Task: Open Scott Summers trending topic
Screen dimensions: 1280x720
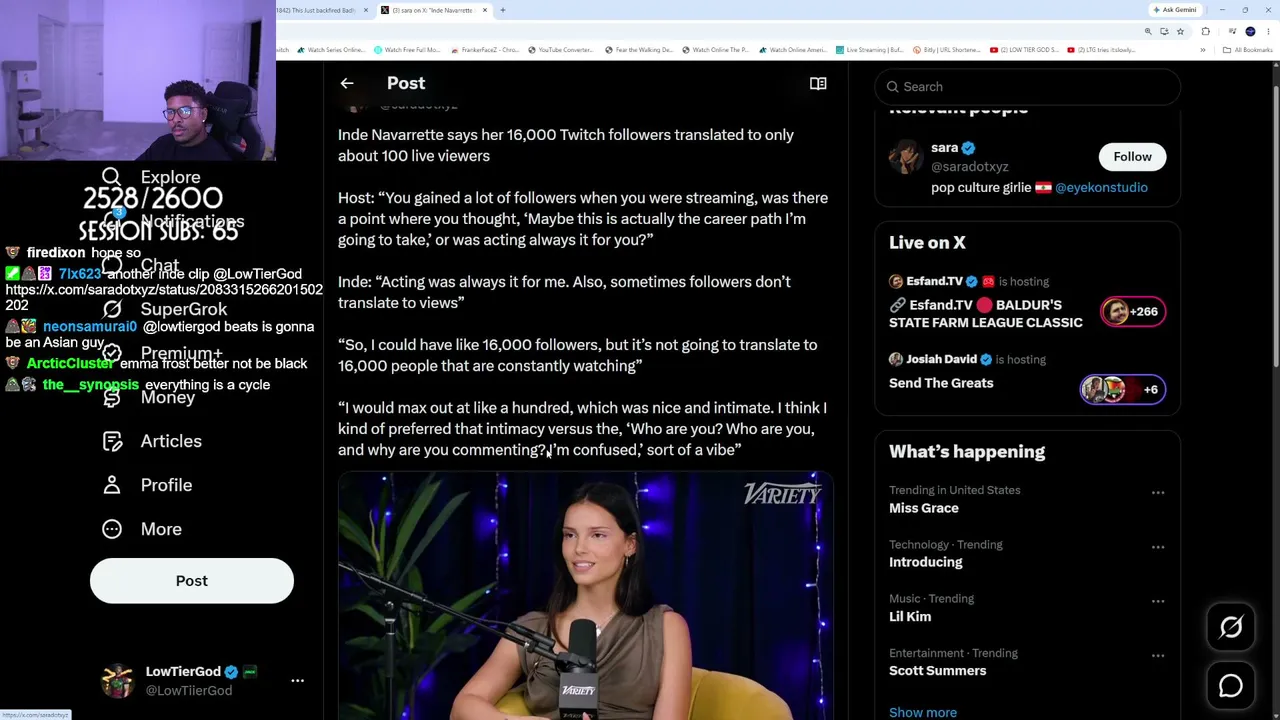Action: click(937, 671)
